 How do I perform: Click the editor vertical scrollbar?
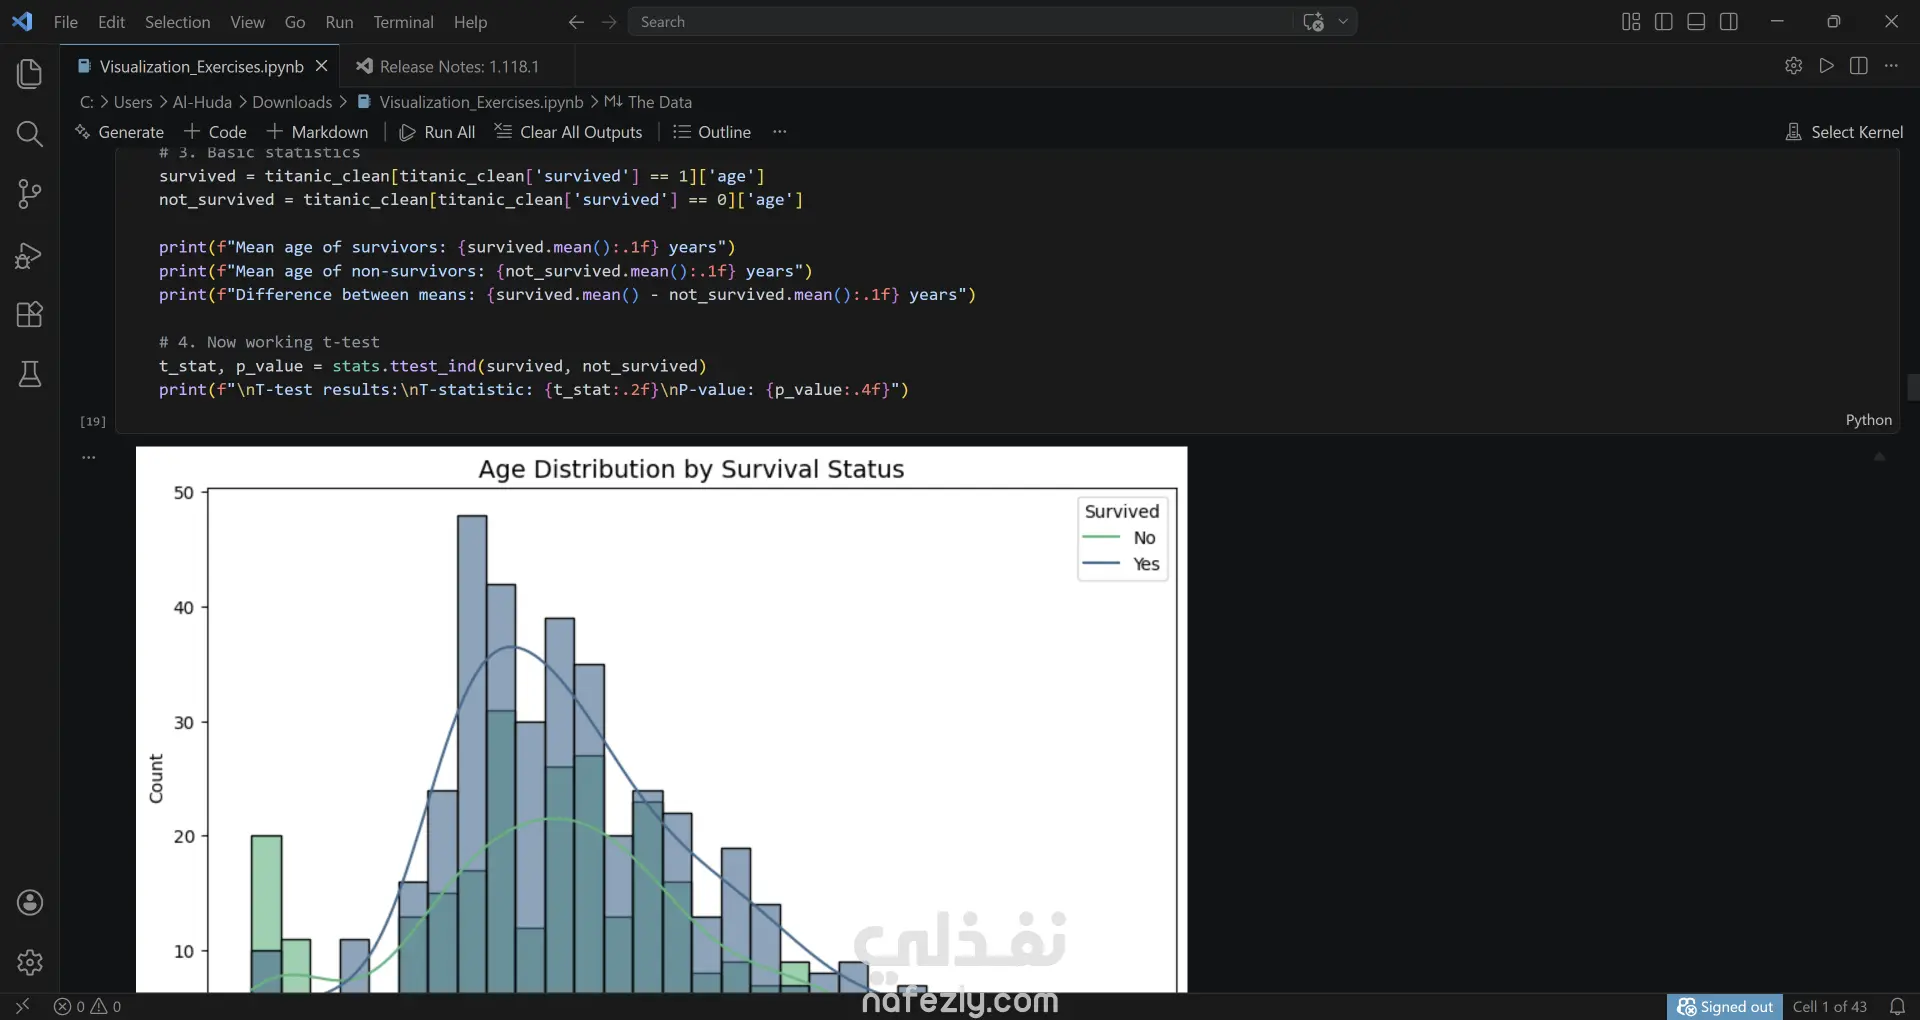click(1912, 386)
